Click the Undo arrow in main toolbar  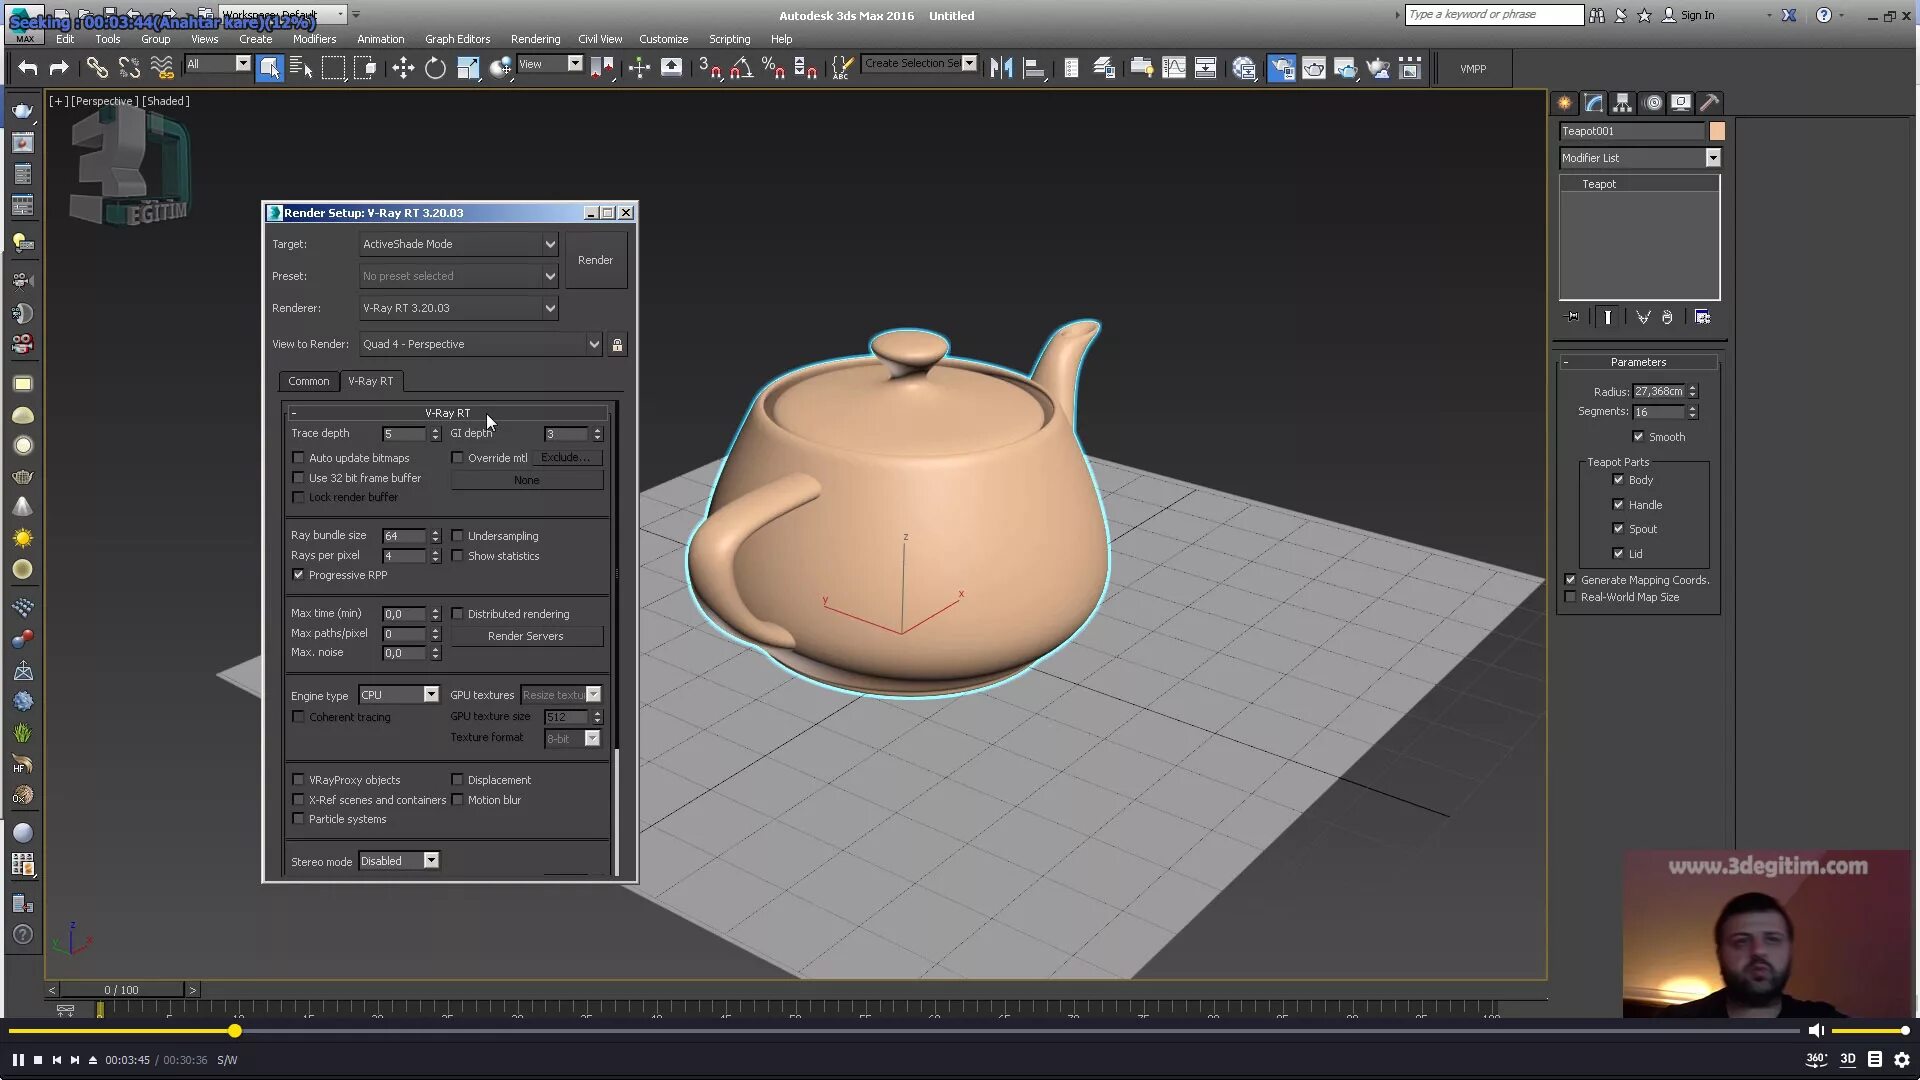click(27, 68)
